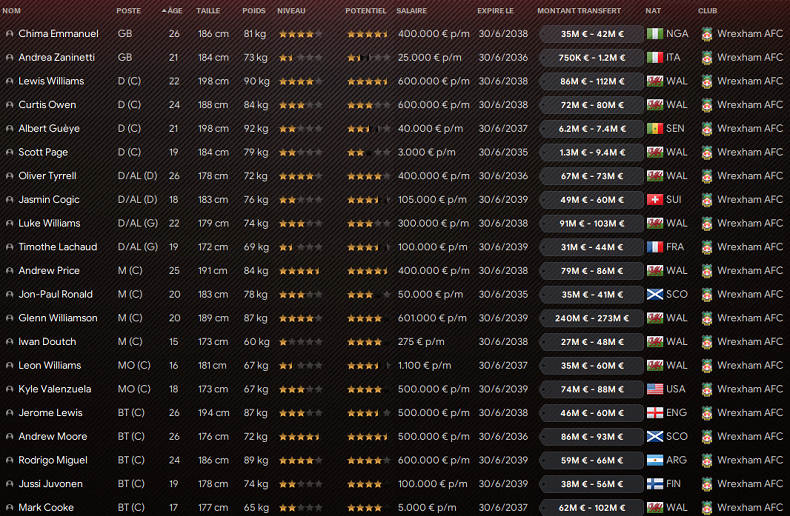The image size is (790, 516).
Task: Sort the list by the ÂGE column
Action: pyautogui.click(x=173, y=10)
